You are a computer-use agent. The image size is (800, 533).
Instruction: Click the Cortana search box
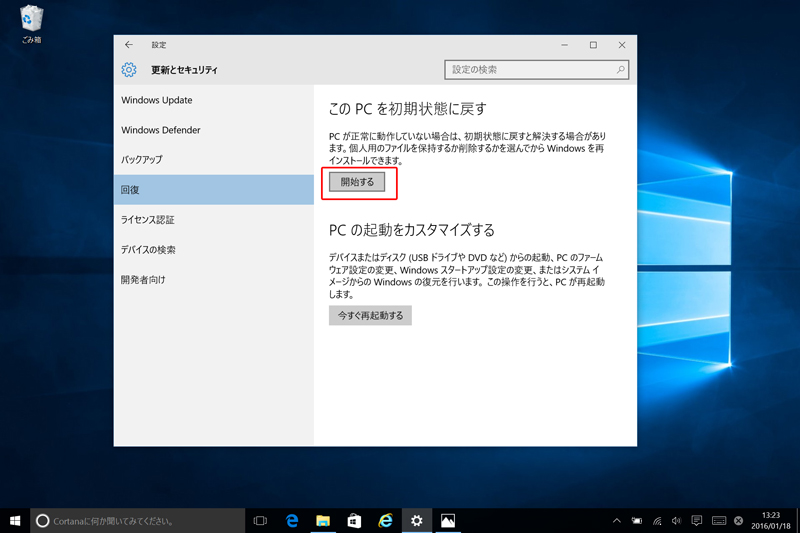(x=138, y=521)
